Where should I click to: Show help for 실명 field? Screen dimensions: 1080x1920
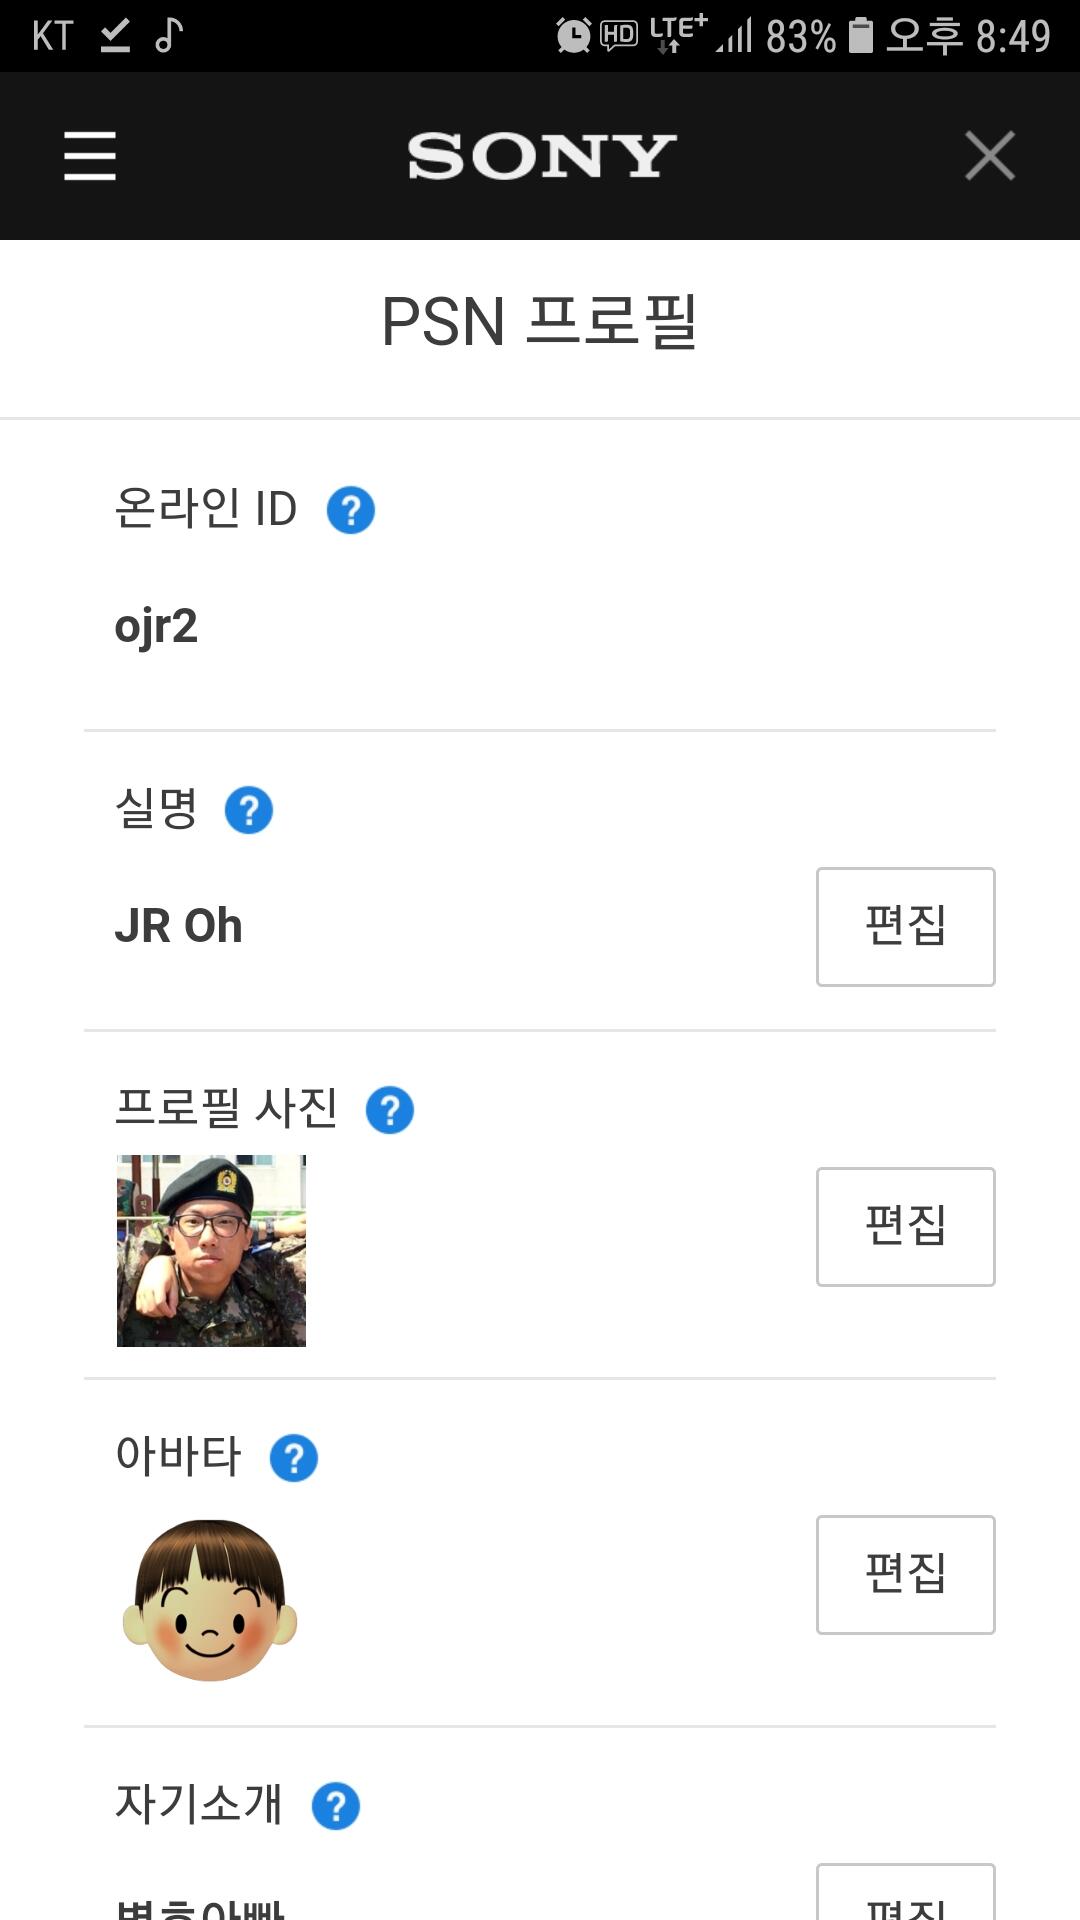tap(249, 810)
